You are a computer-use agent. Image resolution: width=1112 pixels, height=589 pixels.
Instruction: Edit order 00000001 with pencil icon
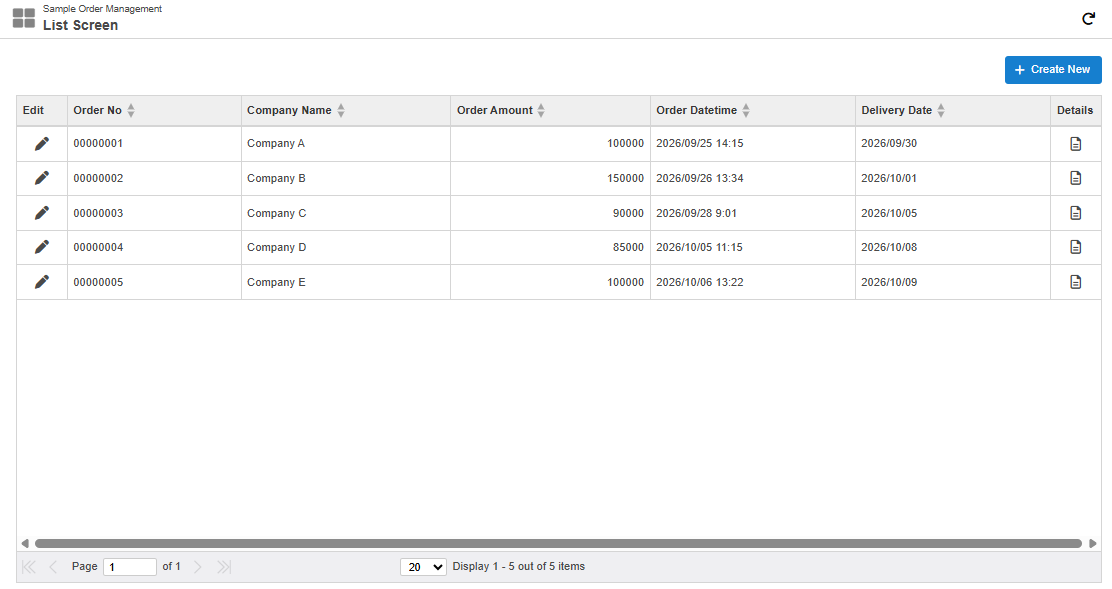click(x=42, y=144)
